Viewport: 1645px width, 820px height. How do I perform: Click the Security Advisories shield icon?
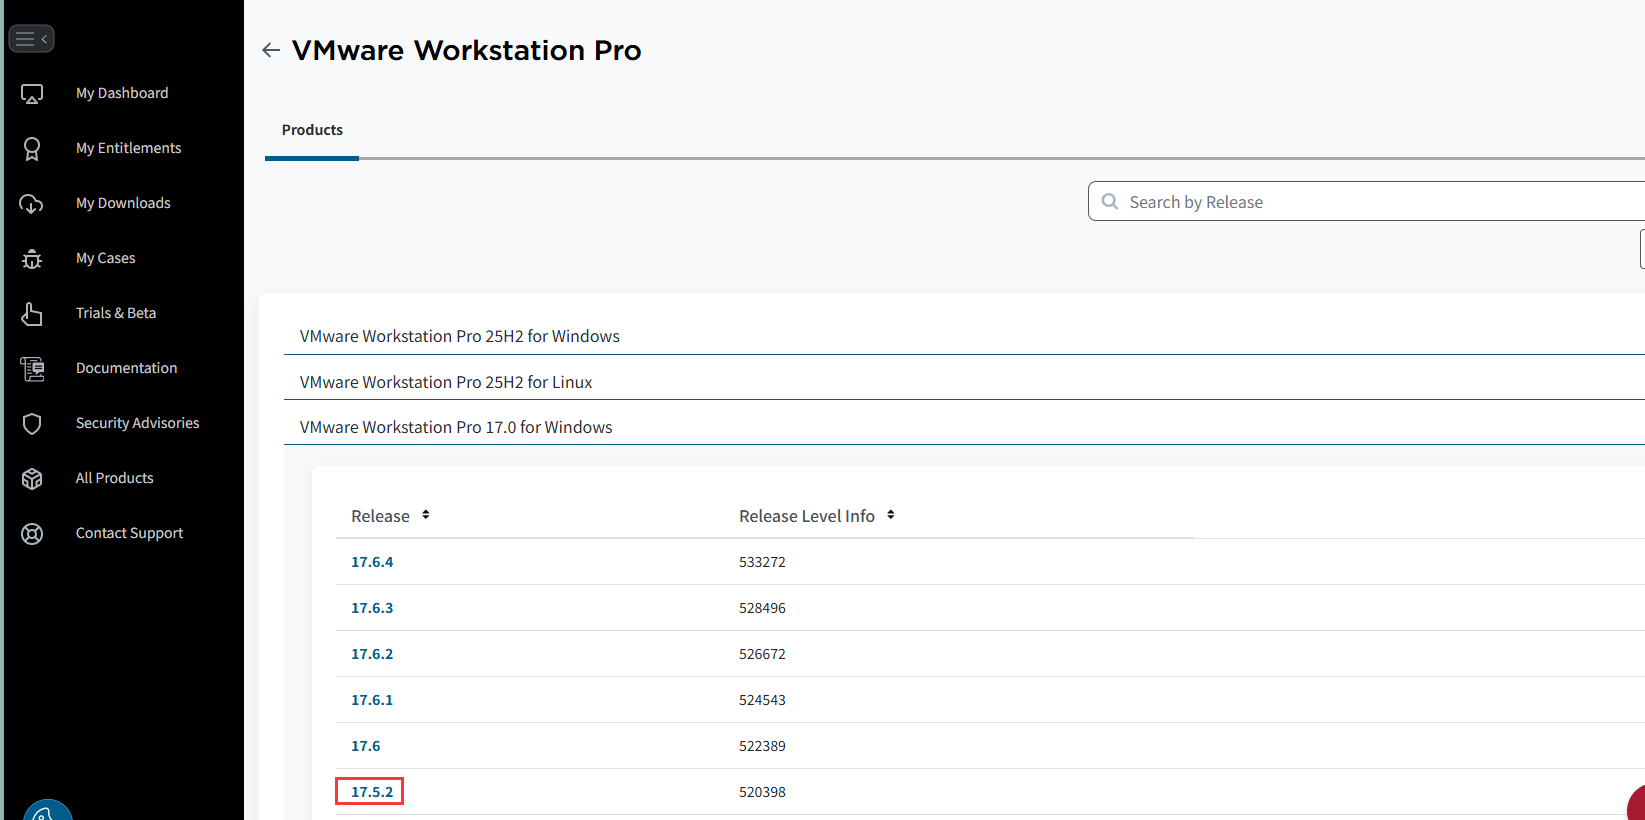(x=32, y=424)
